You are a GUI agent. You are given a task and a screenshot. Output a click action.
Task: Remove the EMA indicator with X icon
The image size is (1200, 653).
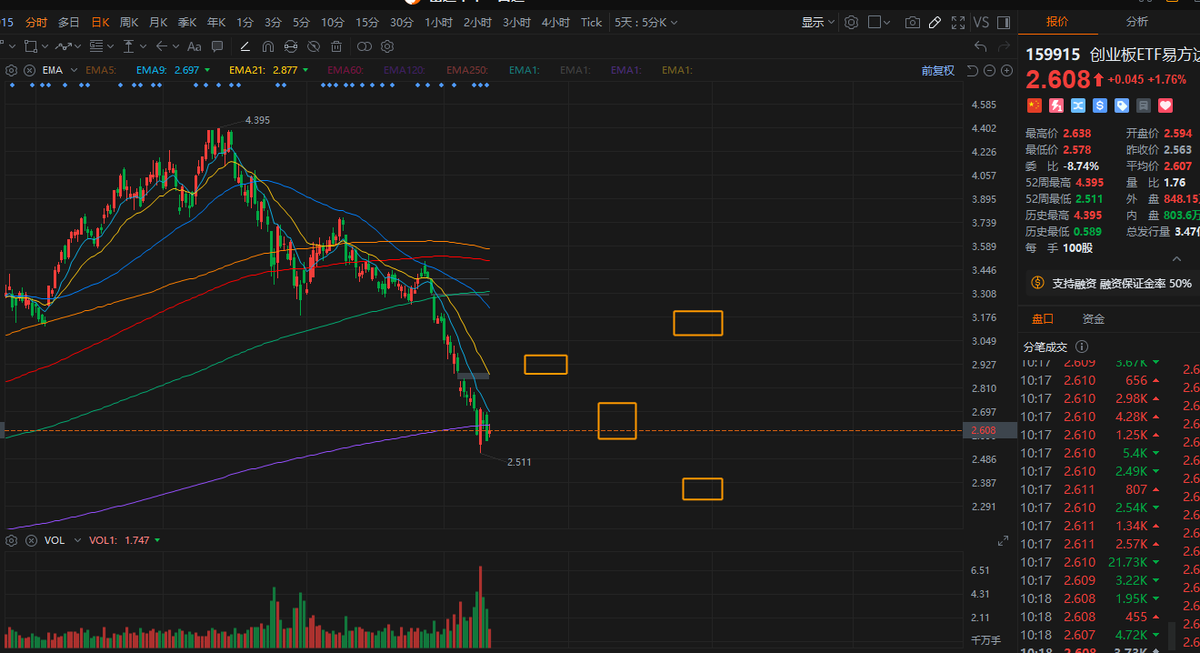pos(30,70)
